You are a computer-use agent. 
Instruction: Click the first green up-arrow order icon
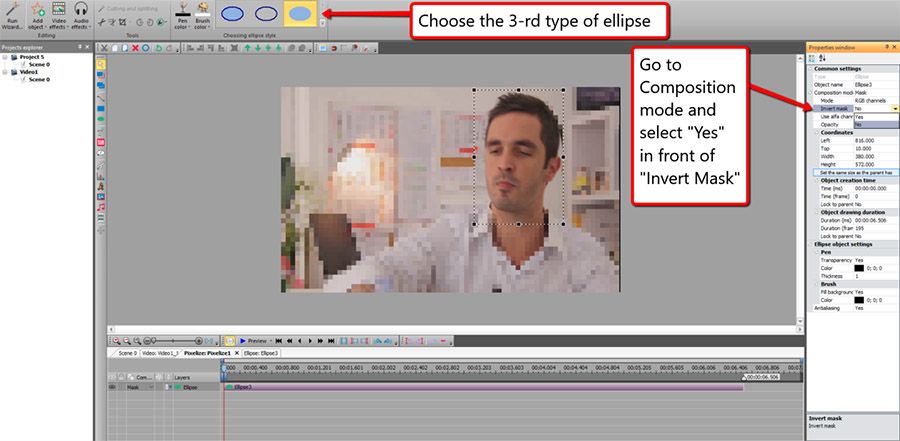coord(247,48)
